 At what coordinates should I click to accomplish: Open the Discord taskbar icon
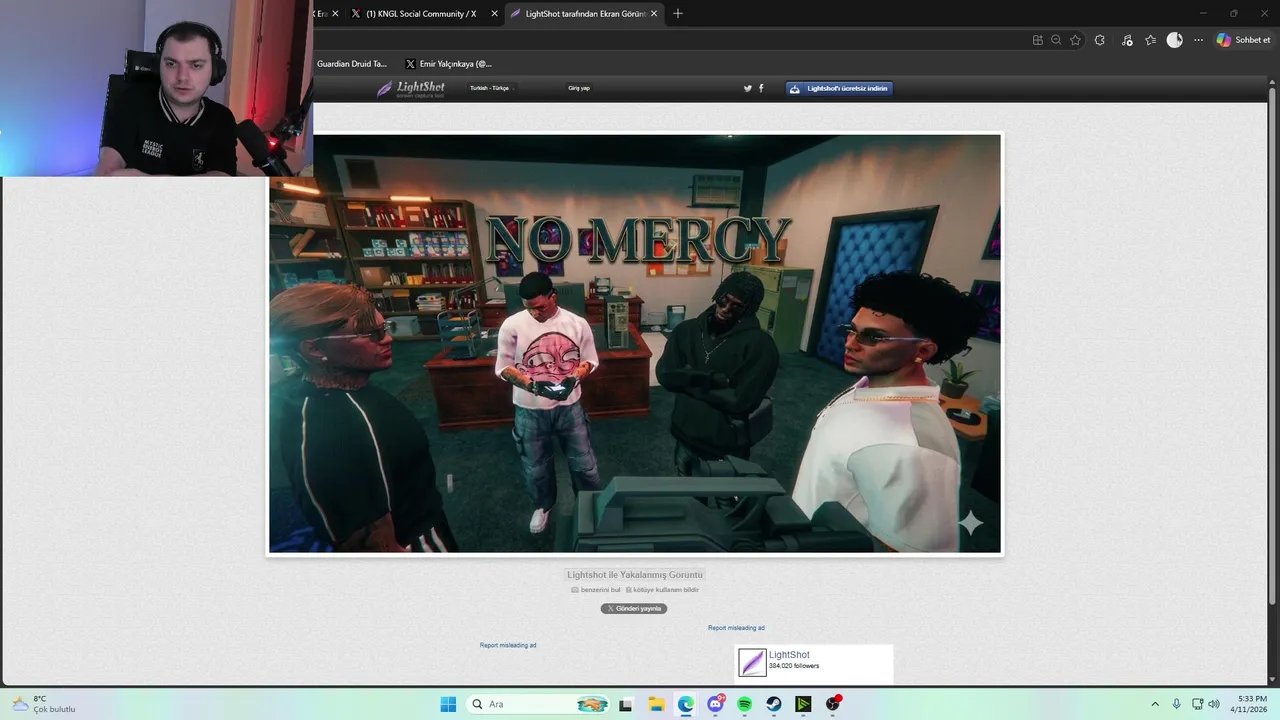pos(716,704)
